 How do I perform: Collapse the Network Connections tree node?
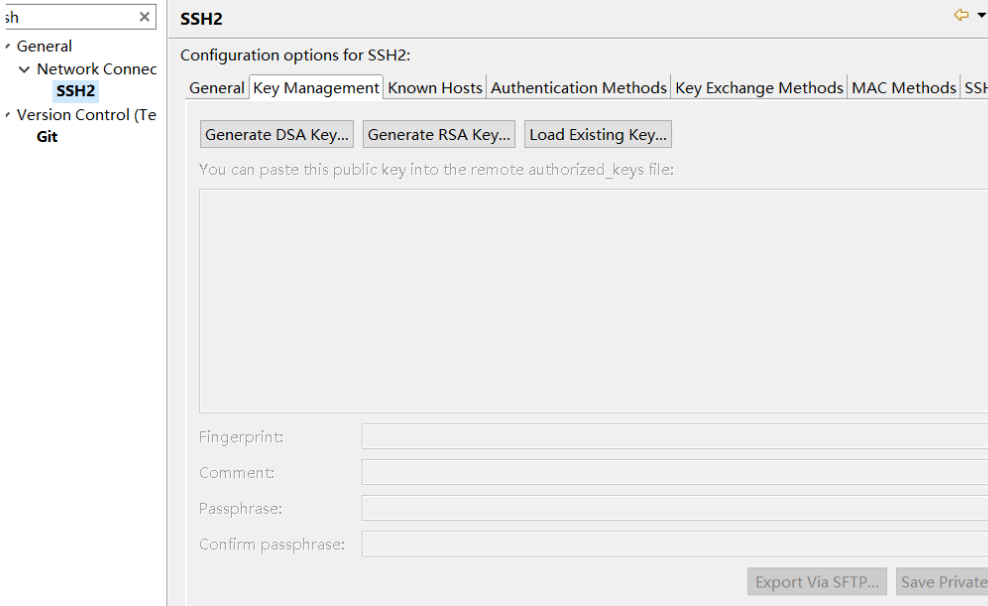click(24, 69)
